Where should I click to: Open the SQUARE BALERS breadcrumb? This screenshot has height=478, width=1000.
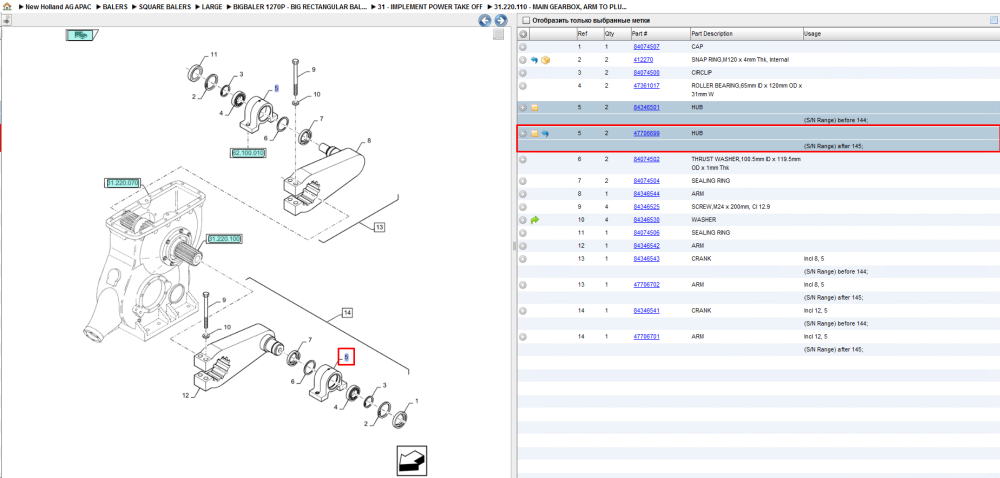pyautogui.click(x=166, y=6)
